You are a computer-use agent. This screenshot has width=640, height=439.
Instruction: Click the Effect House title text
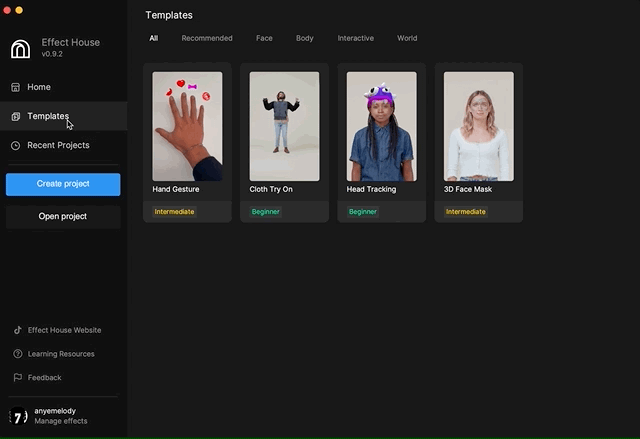(x=71, y=42)
